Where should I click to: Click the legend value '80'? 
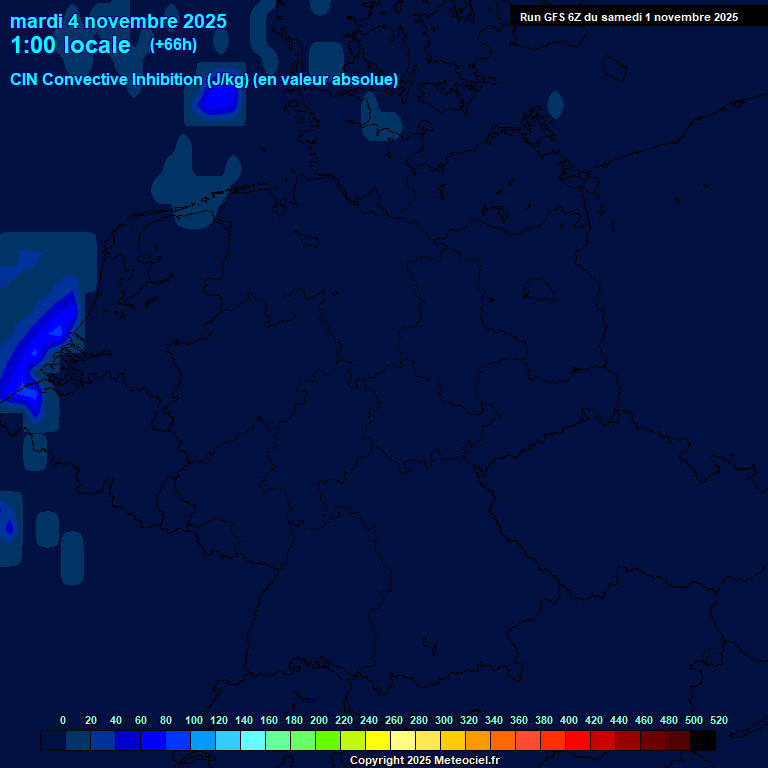coord(166,720)
